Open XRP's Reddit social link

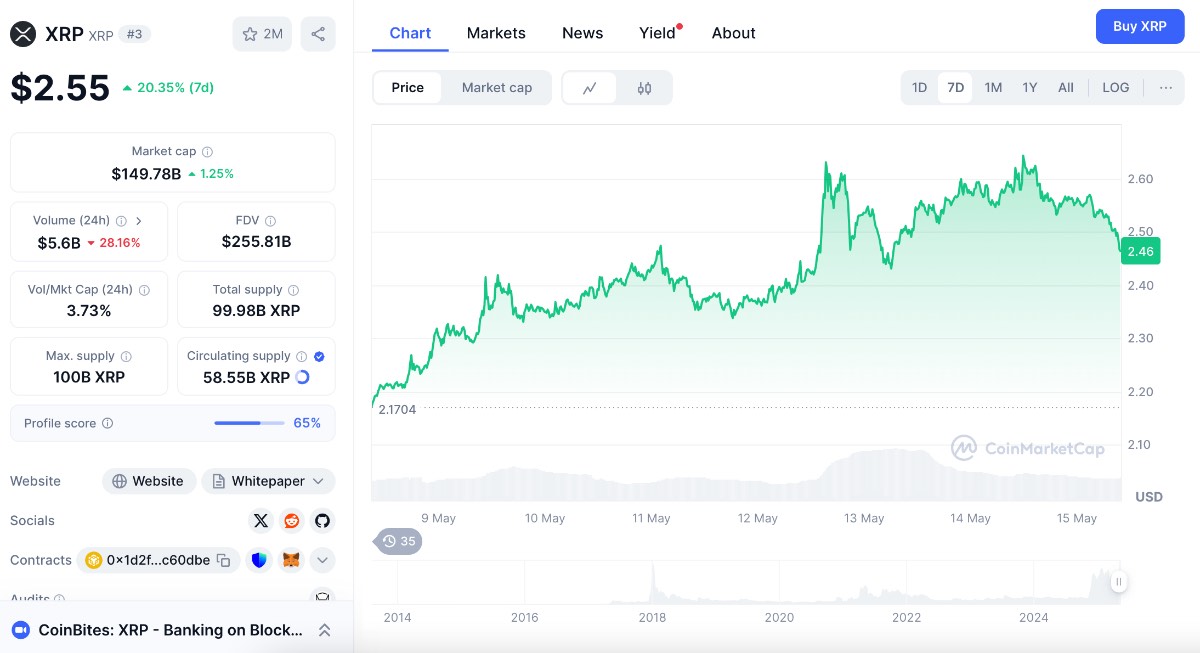click(291, 520)
